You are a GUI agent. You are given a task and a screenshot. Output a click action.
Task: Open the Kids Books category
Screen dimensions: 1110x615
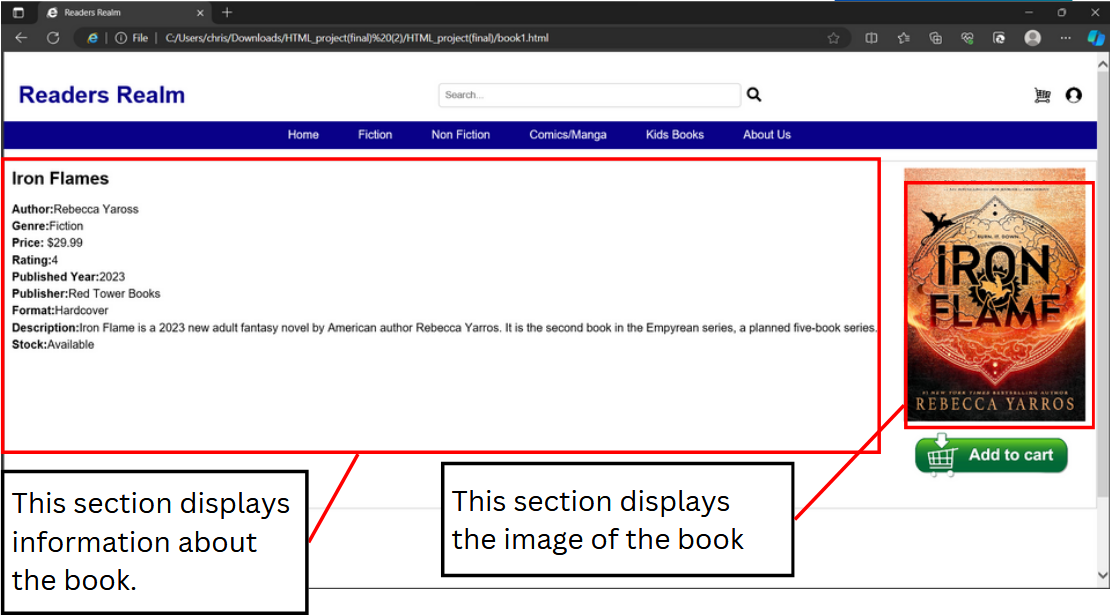tap(675, 134)
